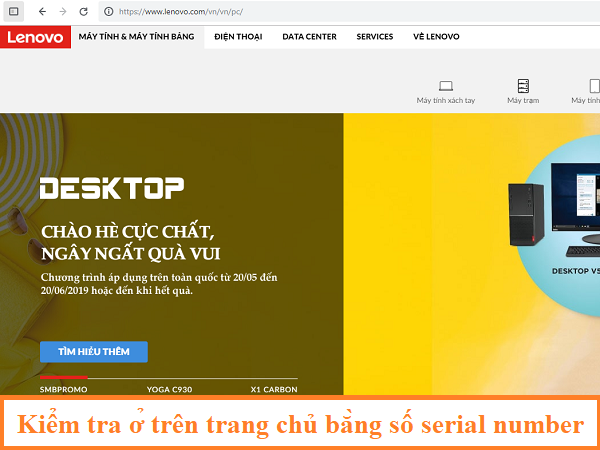This screenshot has height=450, width=600.
Task: Select the SMBPROMO banner slide
Action: [64, 389]
